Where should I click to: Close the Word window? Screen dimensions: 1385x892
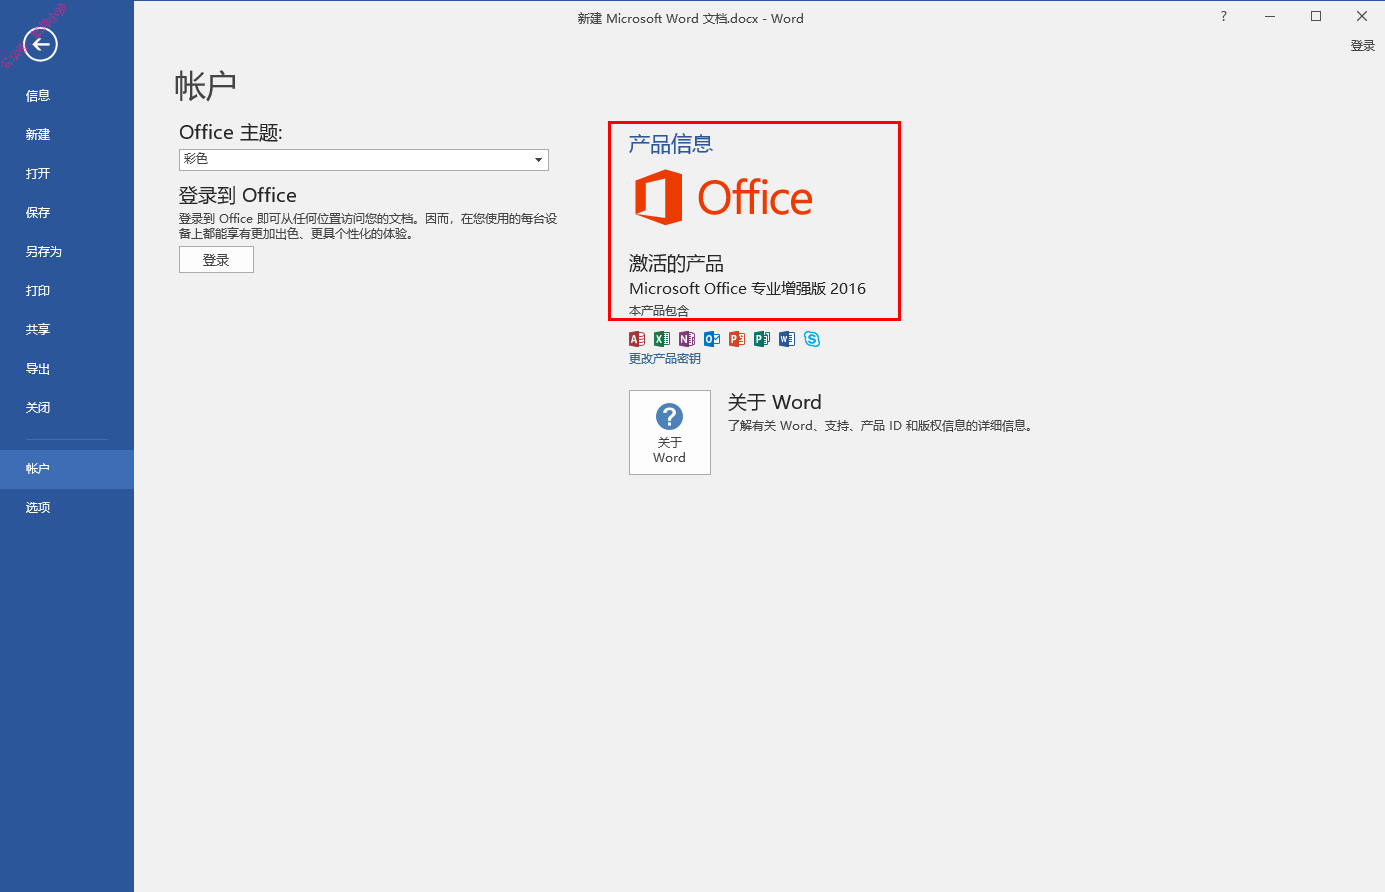coord(1362,16)
